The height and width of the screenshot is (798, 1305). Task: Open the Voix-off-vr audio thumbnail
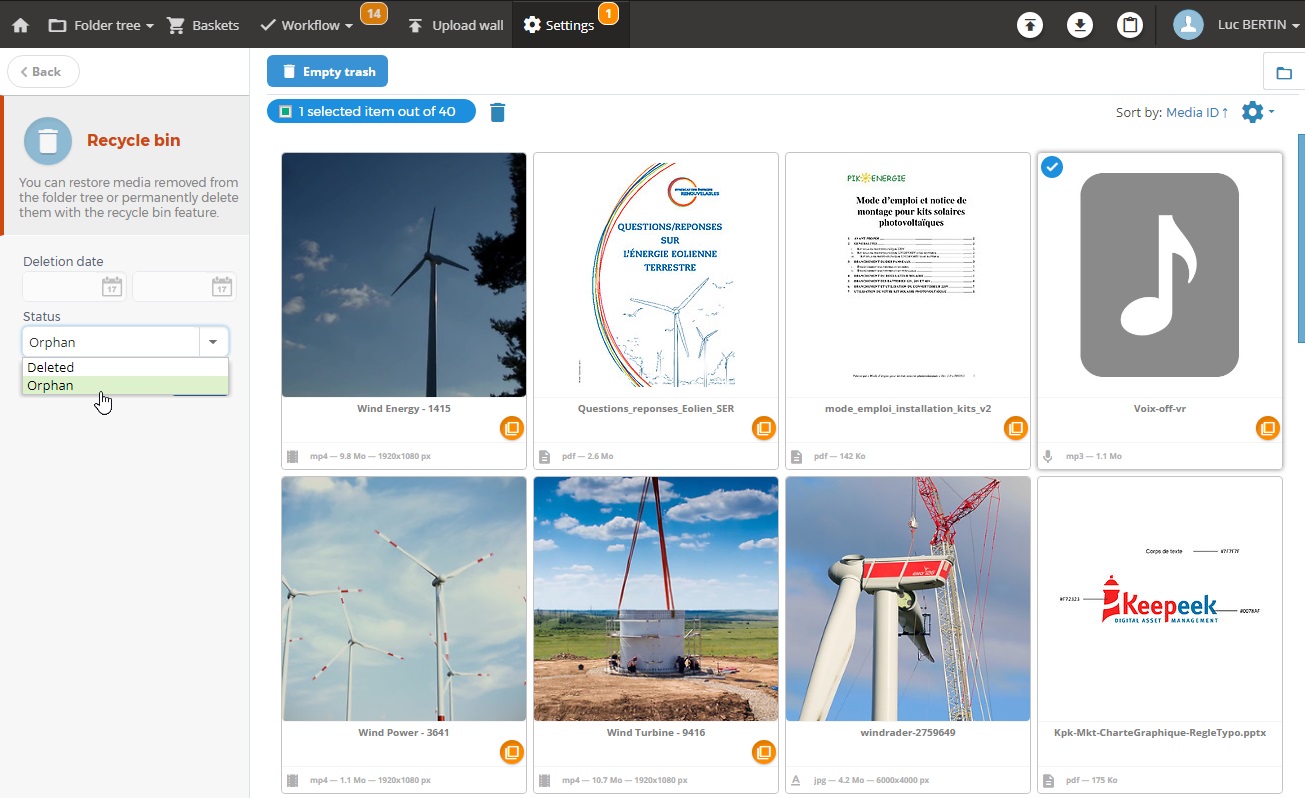tap(1160, 275)
